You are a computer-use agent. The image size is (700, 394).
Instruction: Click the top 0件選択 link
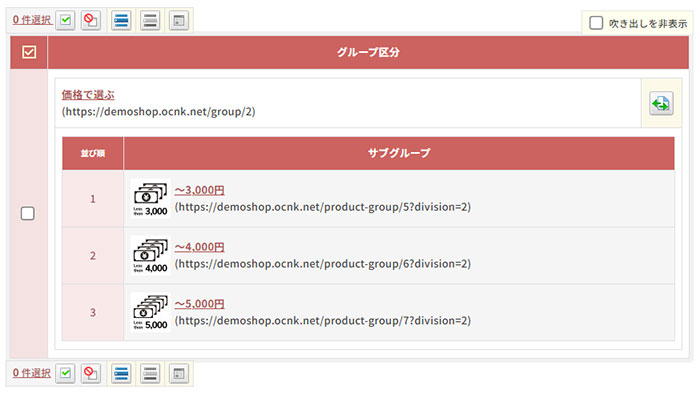(x=32, y=20)
